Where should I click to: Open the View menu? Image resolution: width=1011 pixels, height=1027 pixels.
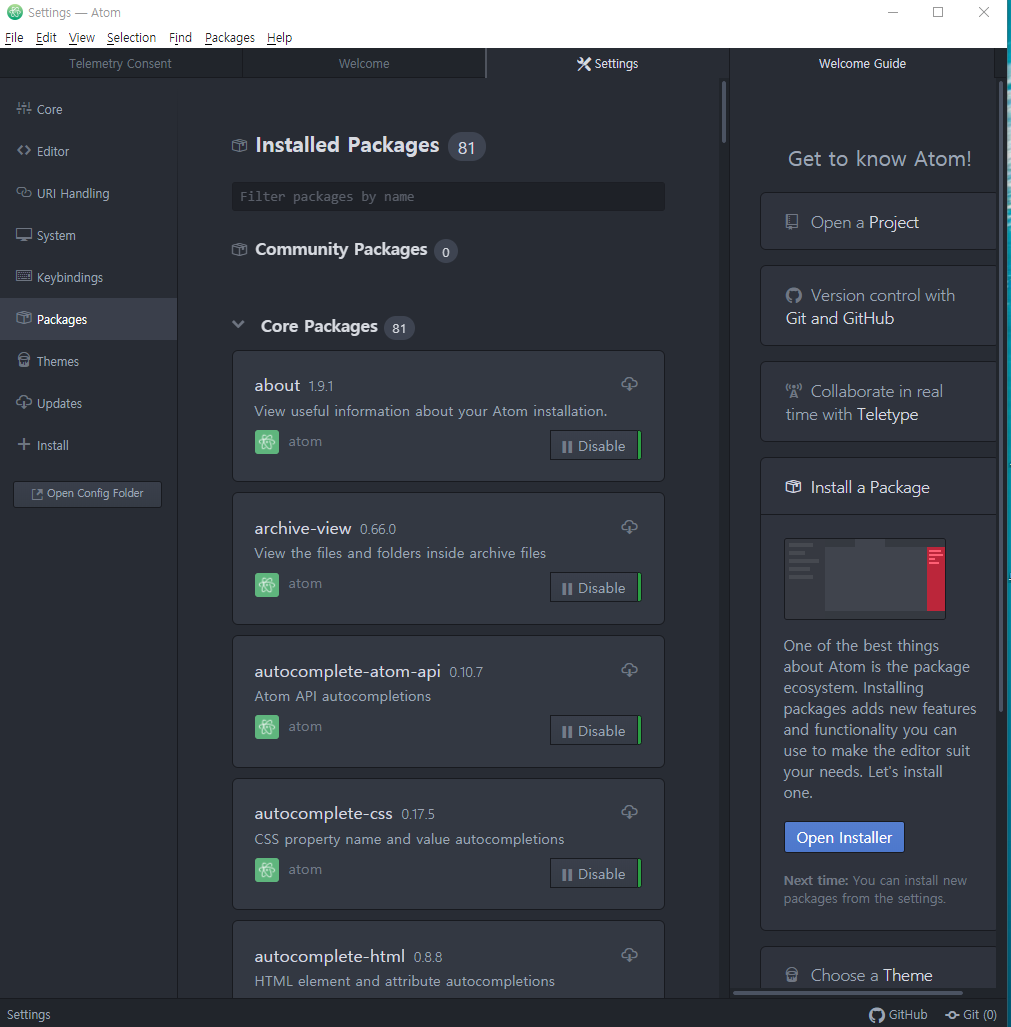pos(82,37)
